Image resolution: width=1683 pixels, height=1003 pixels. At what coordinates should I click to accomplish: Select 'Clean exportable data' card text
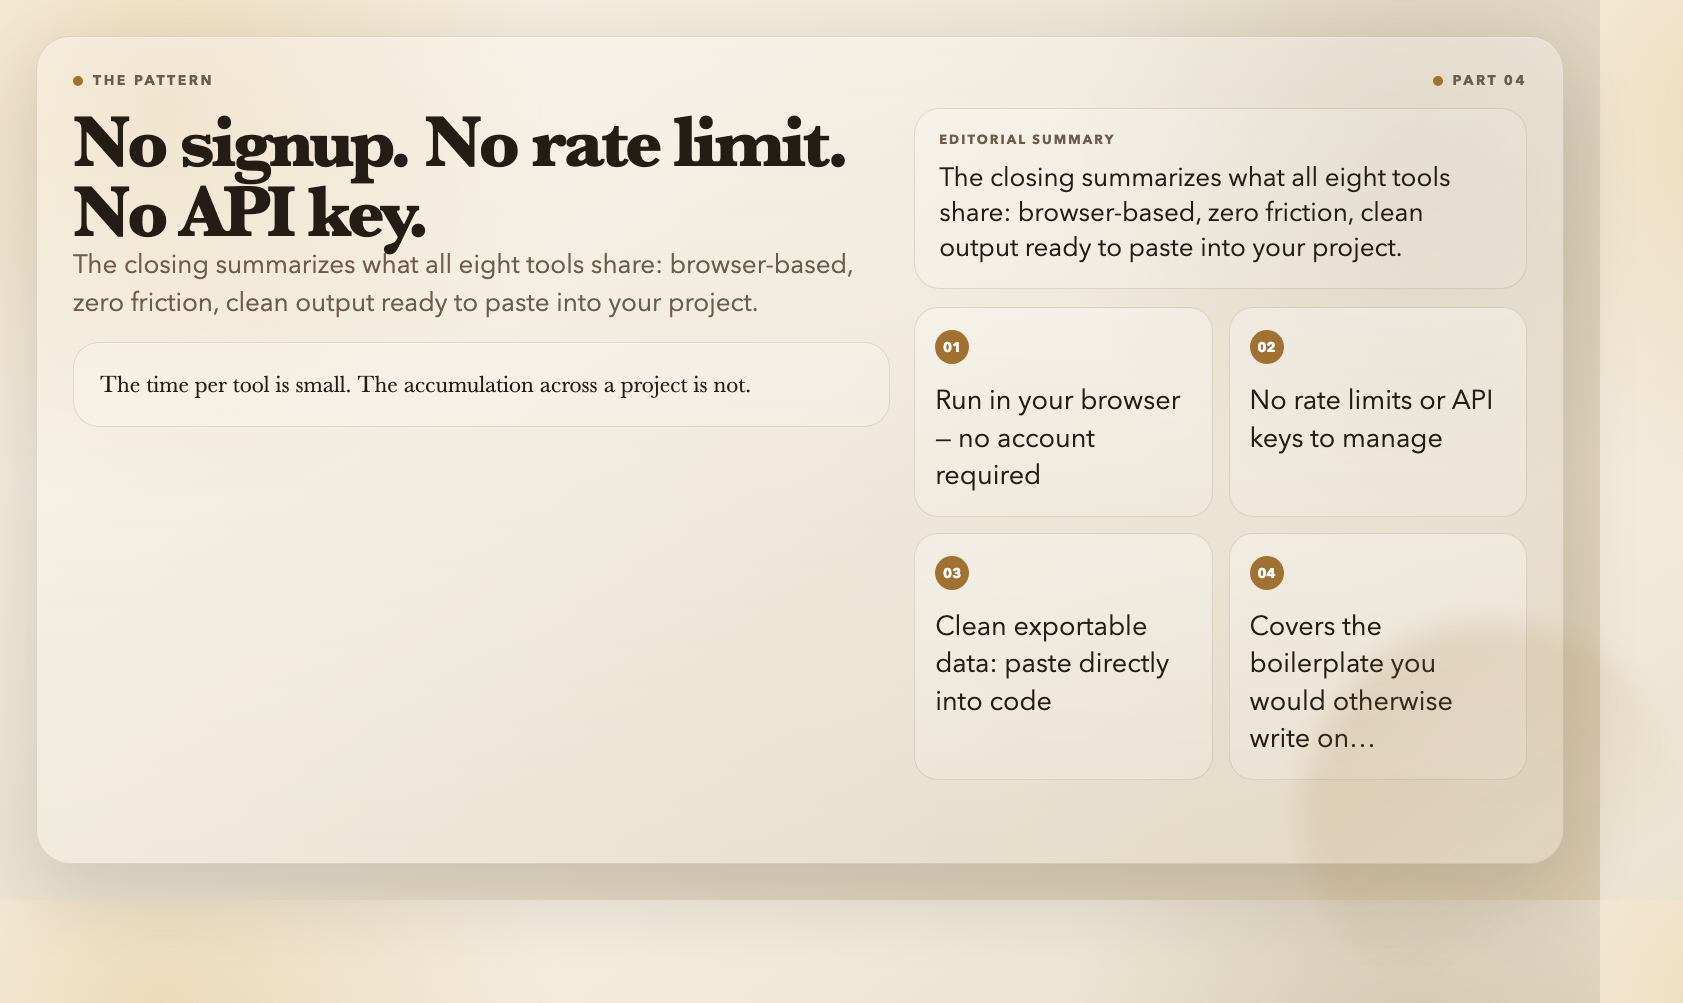1052,663
